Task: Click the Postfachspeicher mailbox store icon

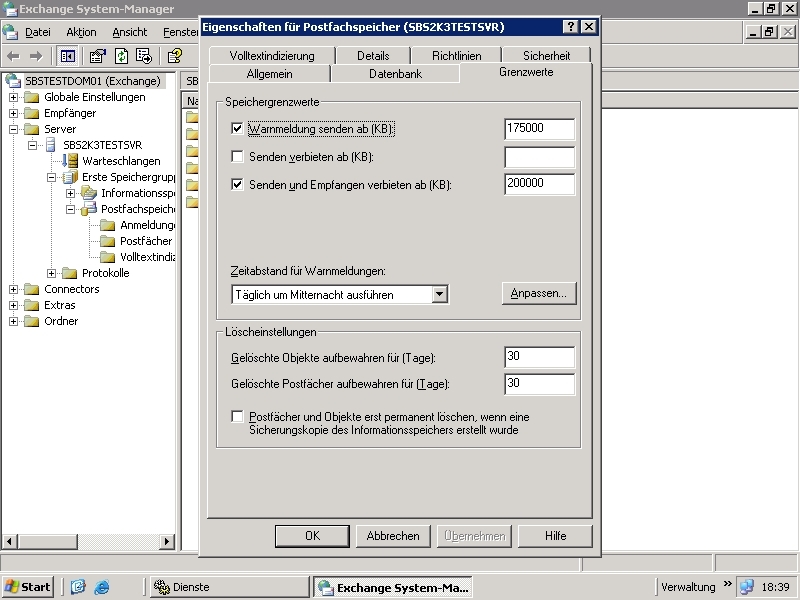Action: (89, 209)
